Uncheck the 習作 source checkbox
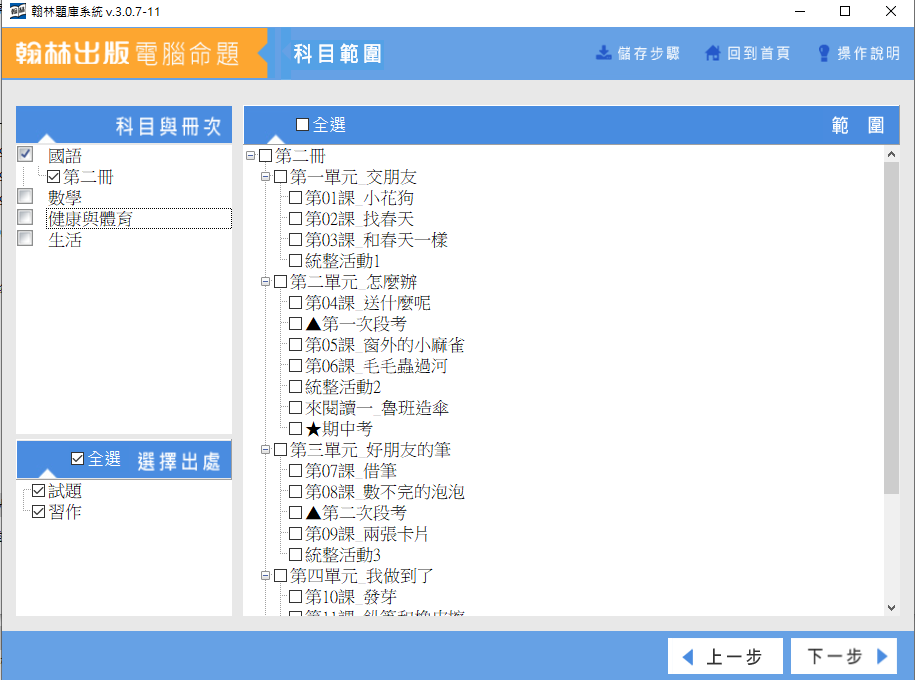The height and width of the screenshot is (680, 915). pyautogui.click(x=38, y=512)
